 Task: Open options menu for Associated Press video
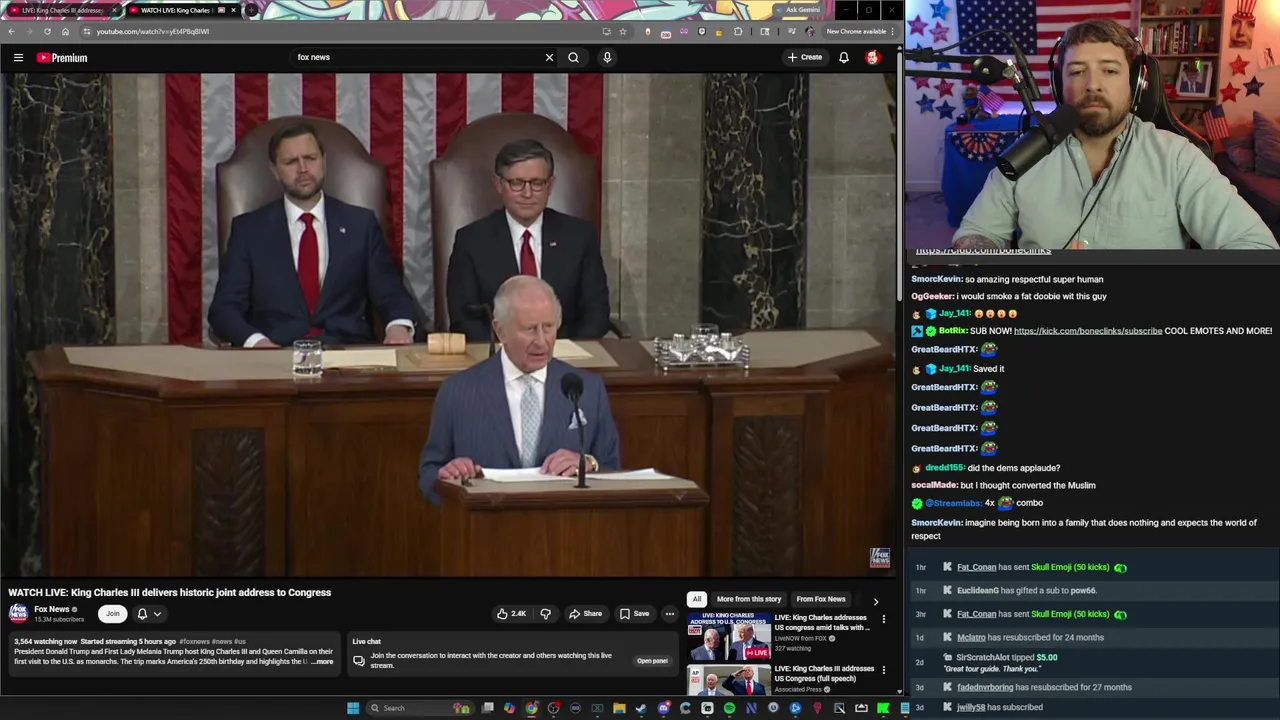coord(883,670)
